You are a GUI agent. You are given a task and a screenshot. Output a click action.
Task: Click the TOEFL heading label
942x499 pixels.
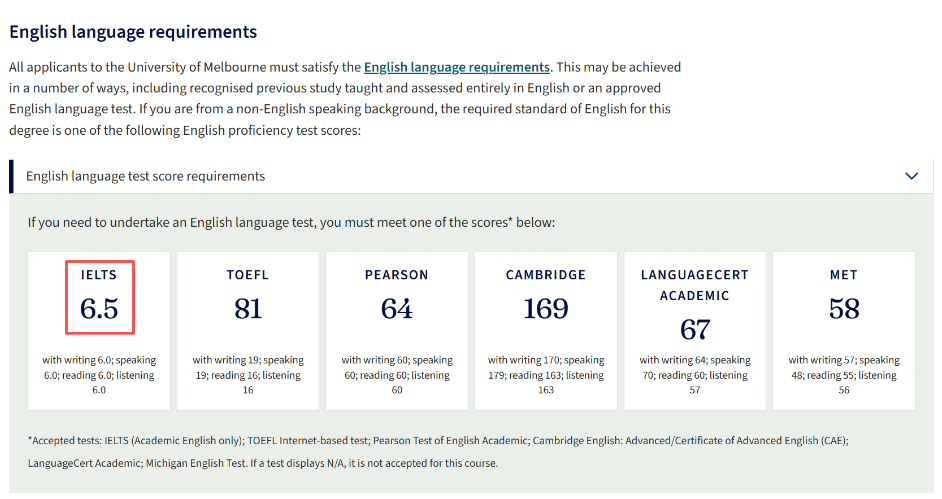click(248, 275)
